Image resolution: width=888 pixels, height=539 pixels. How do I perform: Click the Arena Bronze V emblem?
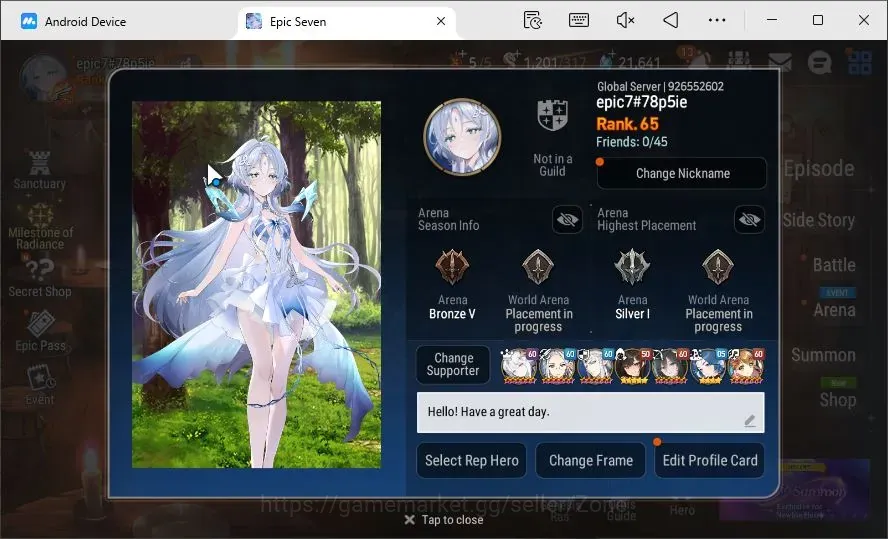pos(452,267)
